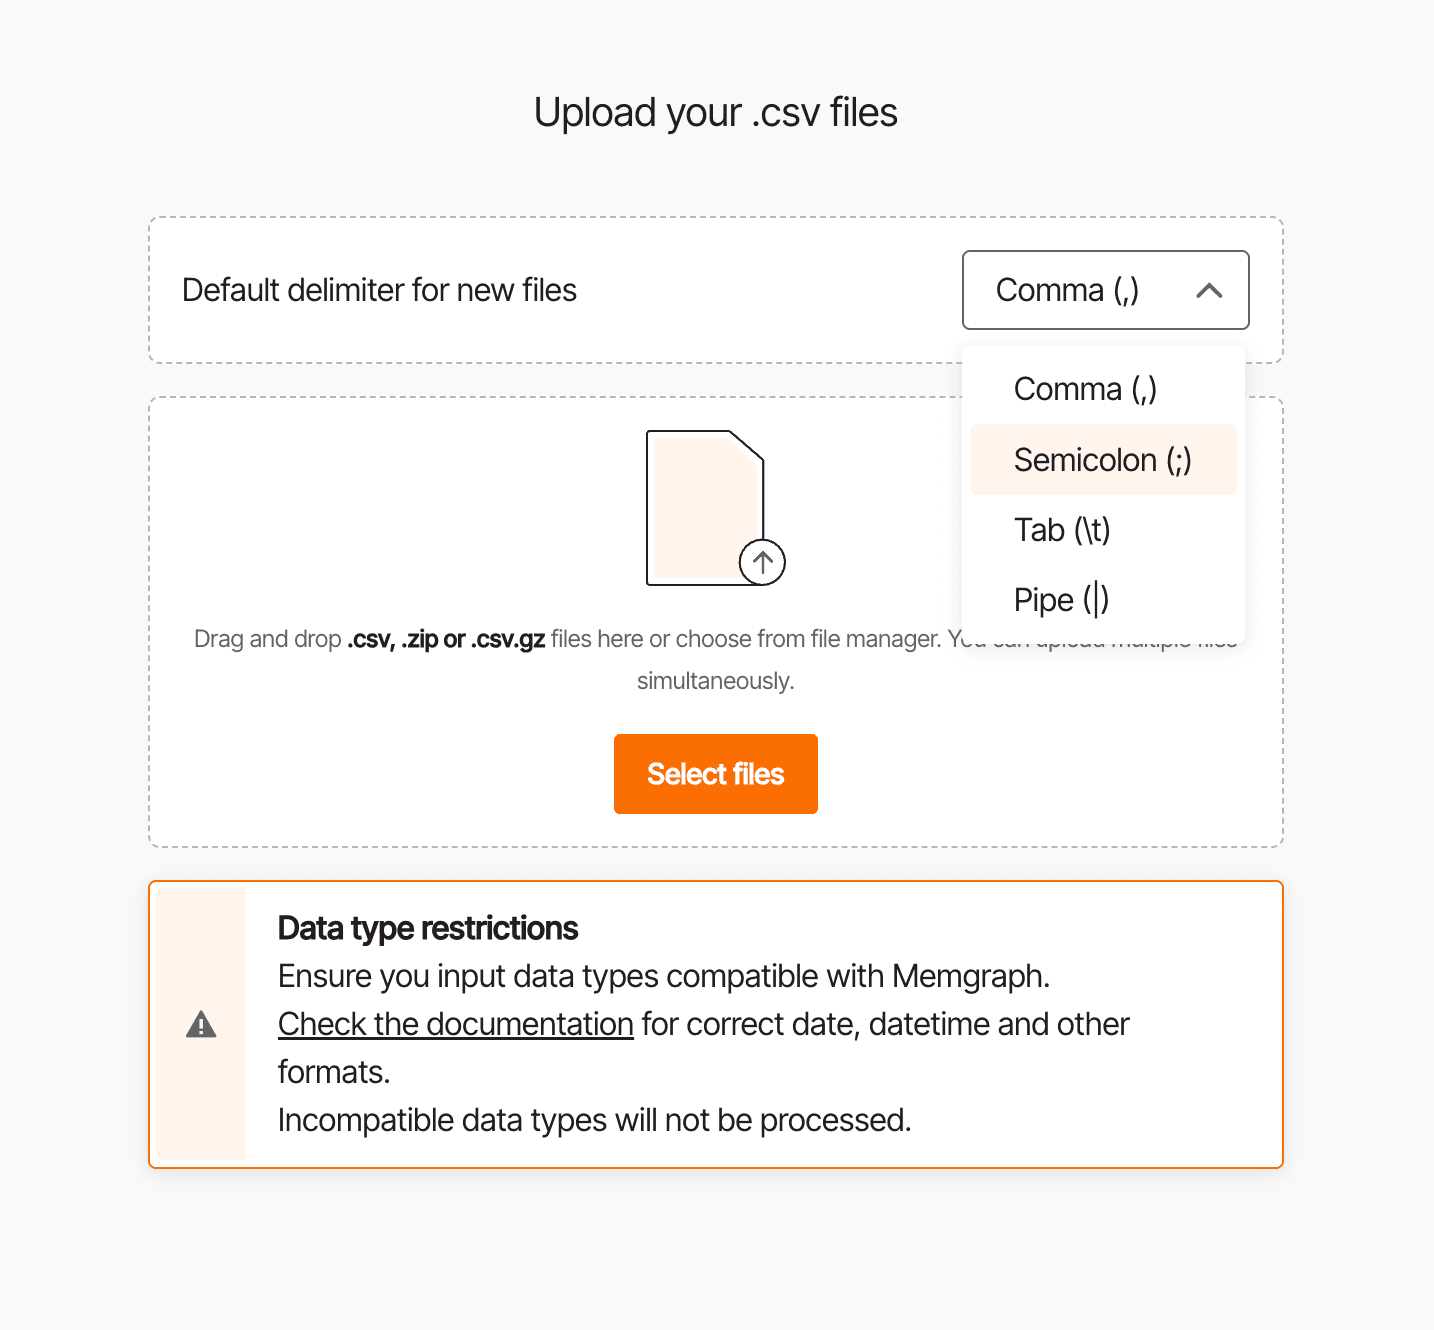Open the Check the documentation link
This screenshot has height=1330, width=1434.
(x=456, y=1024)
